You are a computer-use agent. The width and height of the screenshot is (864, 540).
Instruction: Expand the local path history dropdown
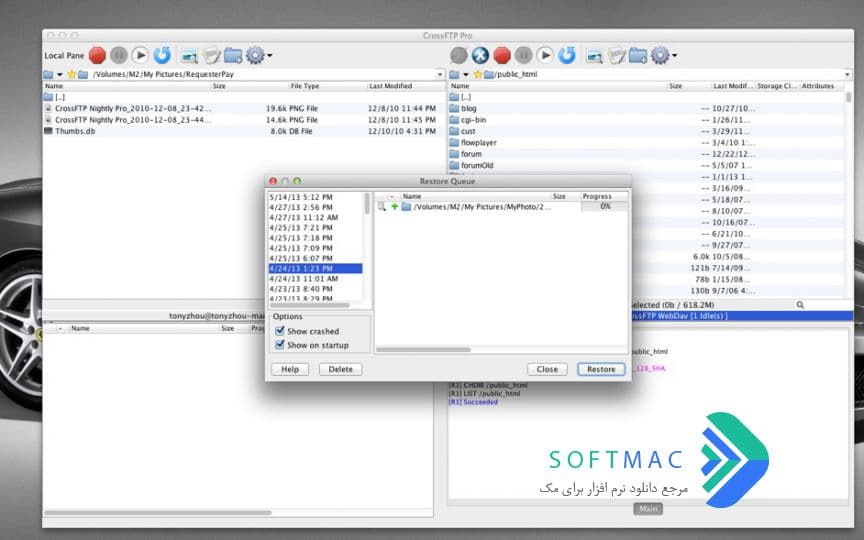[440, 74]
